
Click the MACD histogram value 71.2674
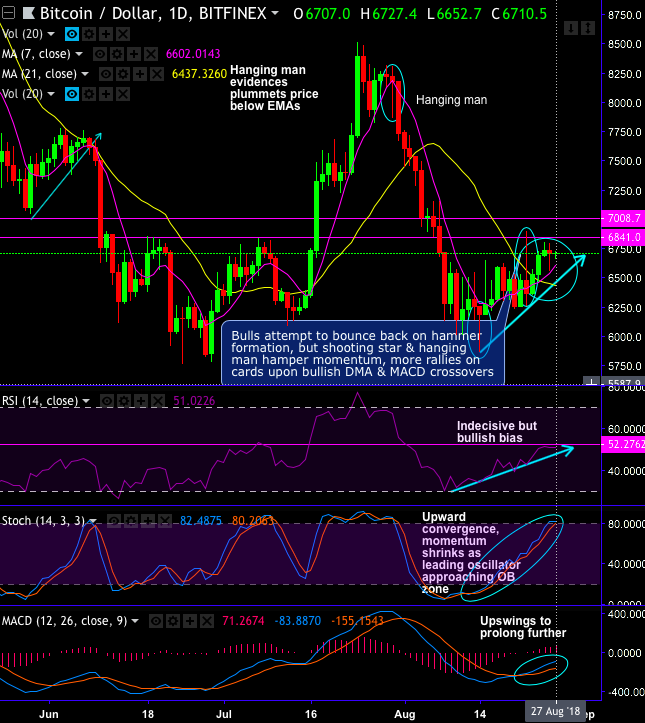click(243, 621)
